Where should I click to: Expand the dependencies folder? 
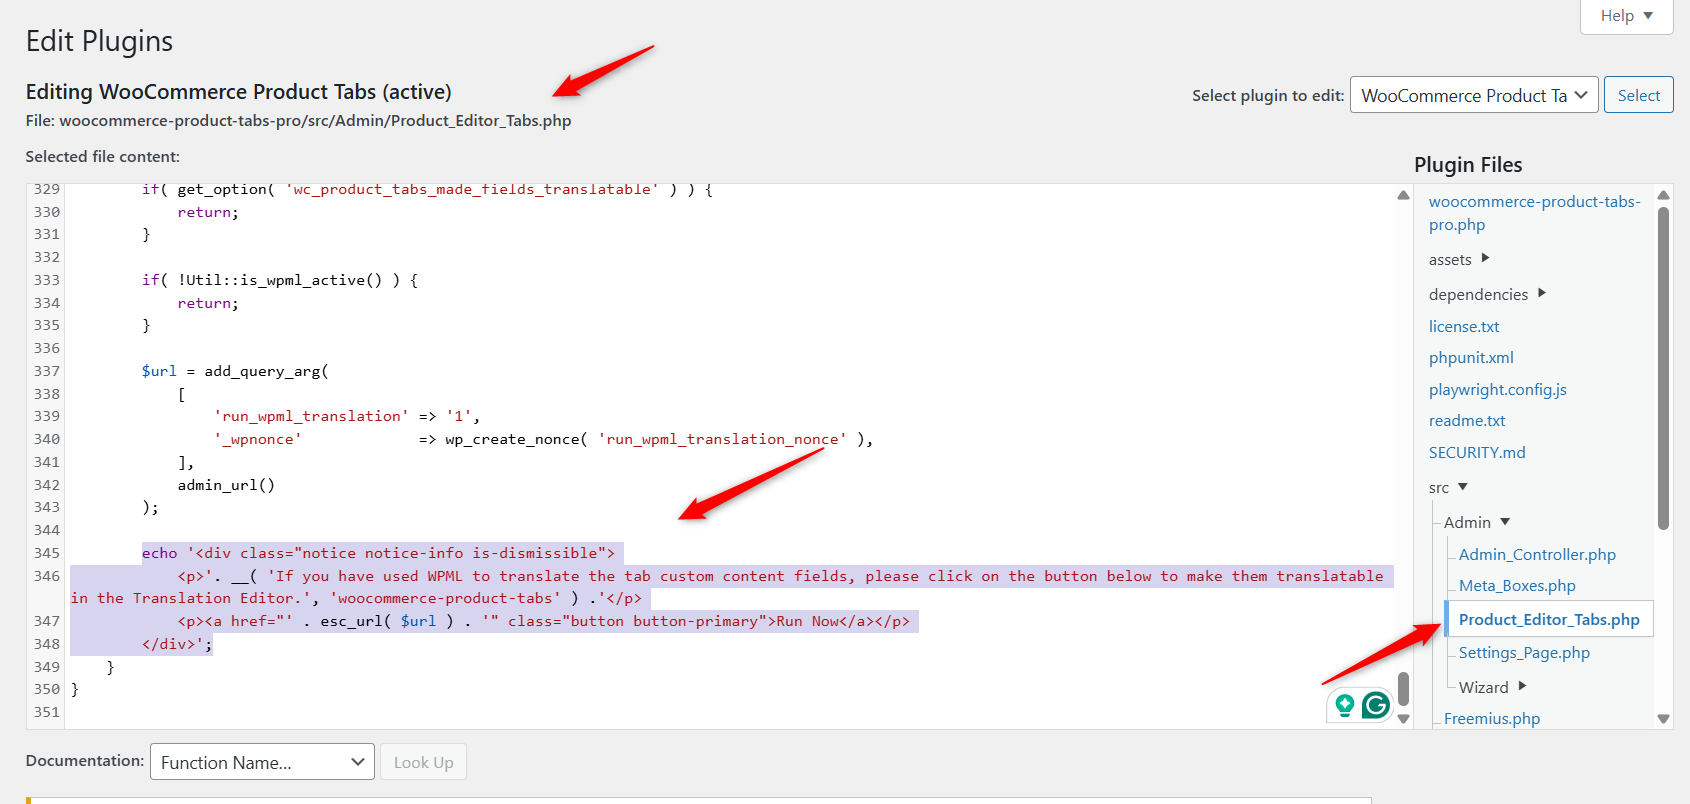click(x=1487, y=294)
